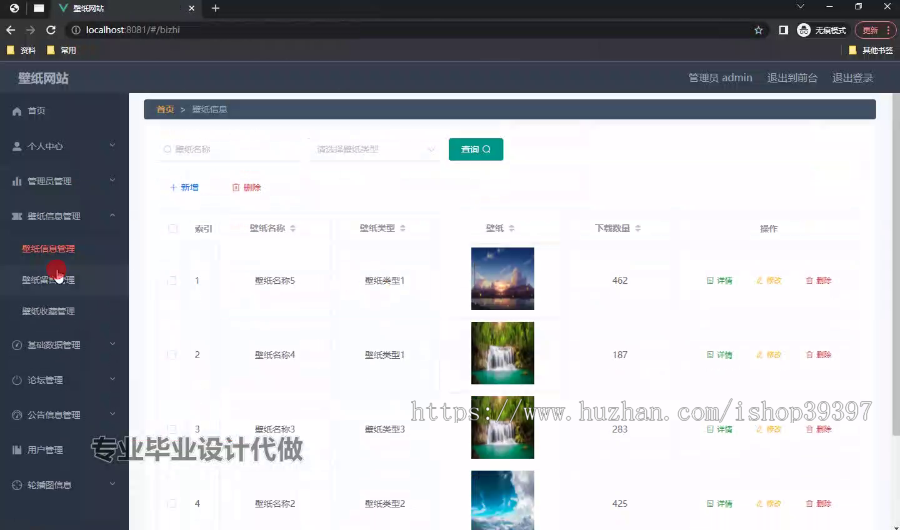Click 首页 in the breadcrumb
The image size is (900, 530).
(165, 109)
